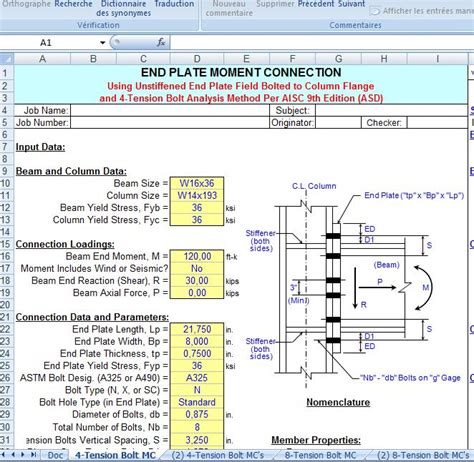Open the 8-Tension Bolt MC sheet tab
474x462 pixels.
click(x=320, y=455)
